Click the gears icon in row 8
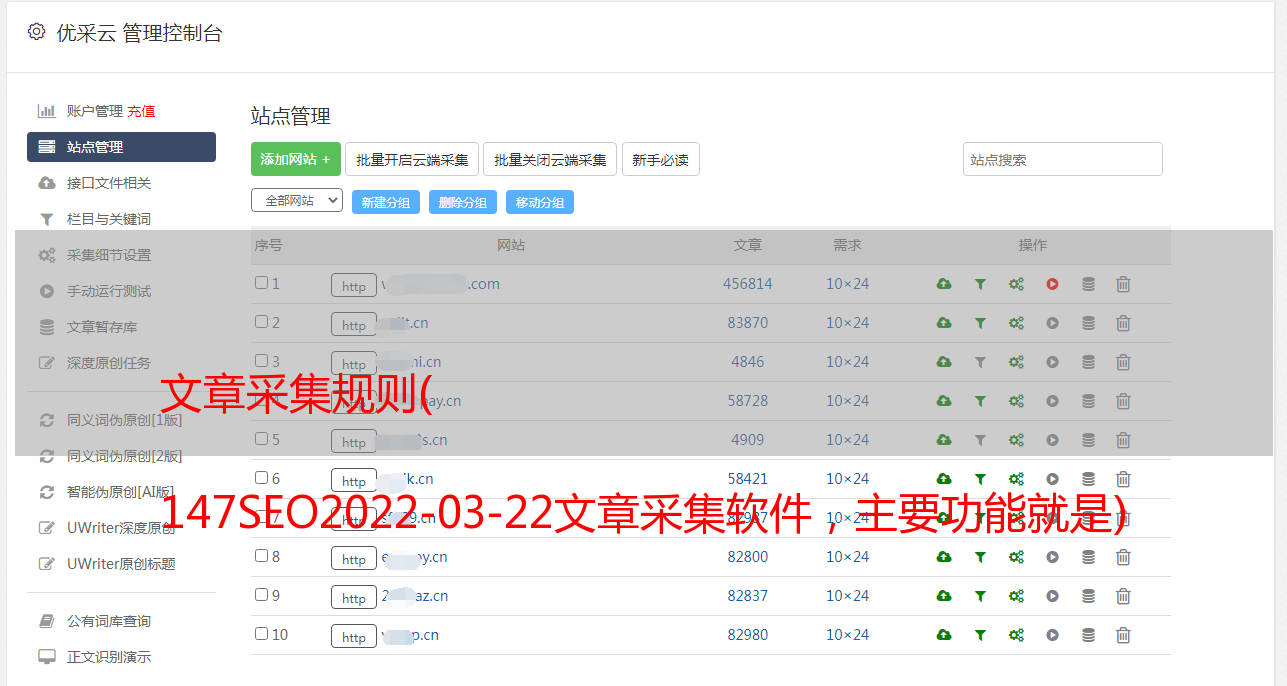This screenshot has width=1287, height=686. coord(1016,557)
